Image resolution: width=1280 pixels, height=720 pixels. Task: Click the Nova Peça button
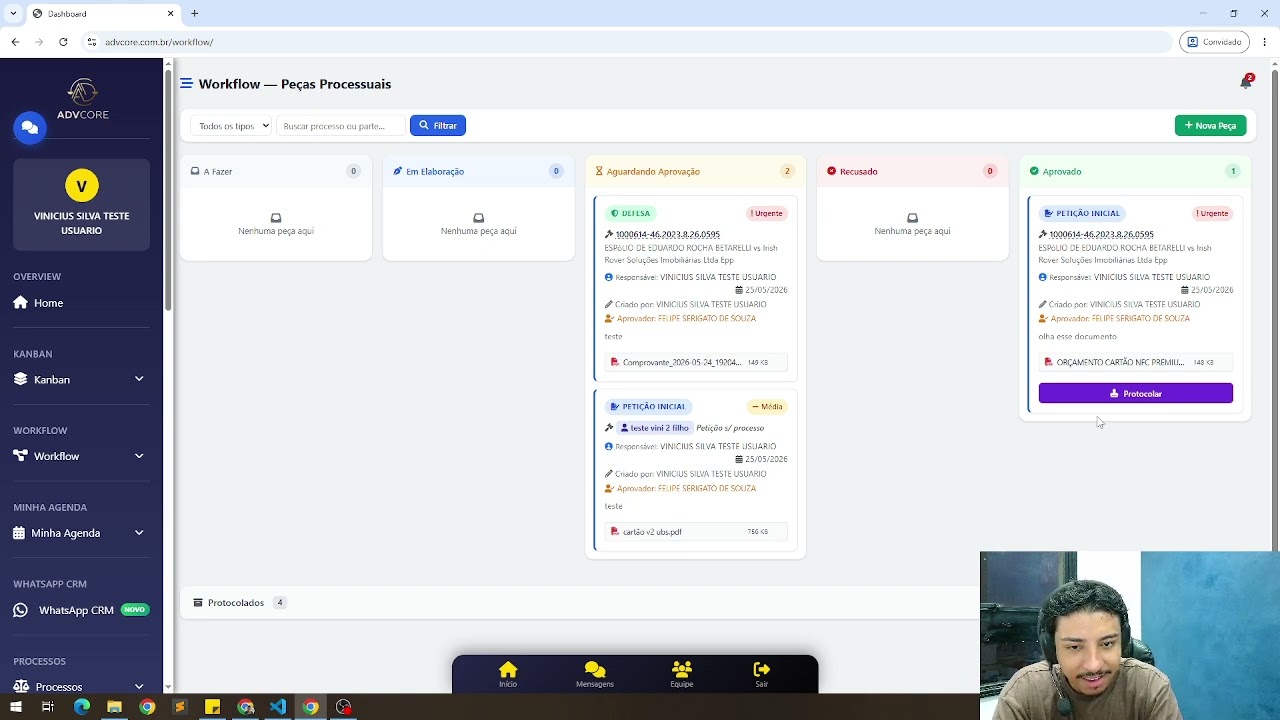pyautogui.click(x=1210, y=126)
